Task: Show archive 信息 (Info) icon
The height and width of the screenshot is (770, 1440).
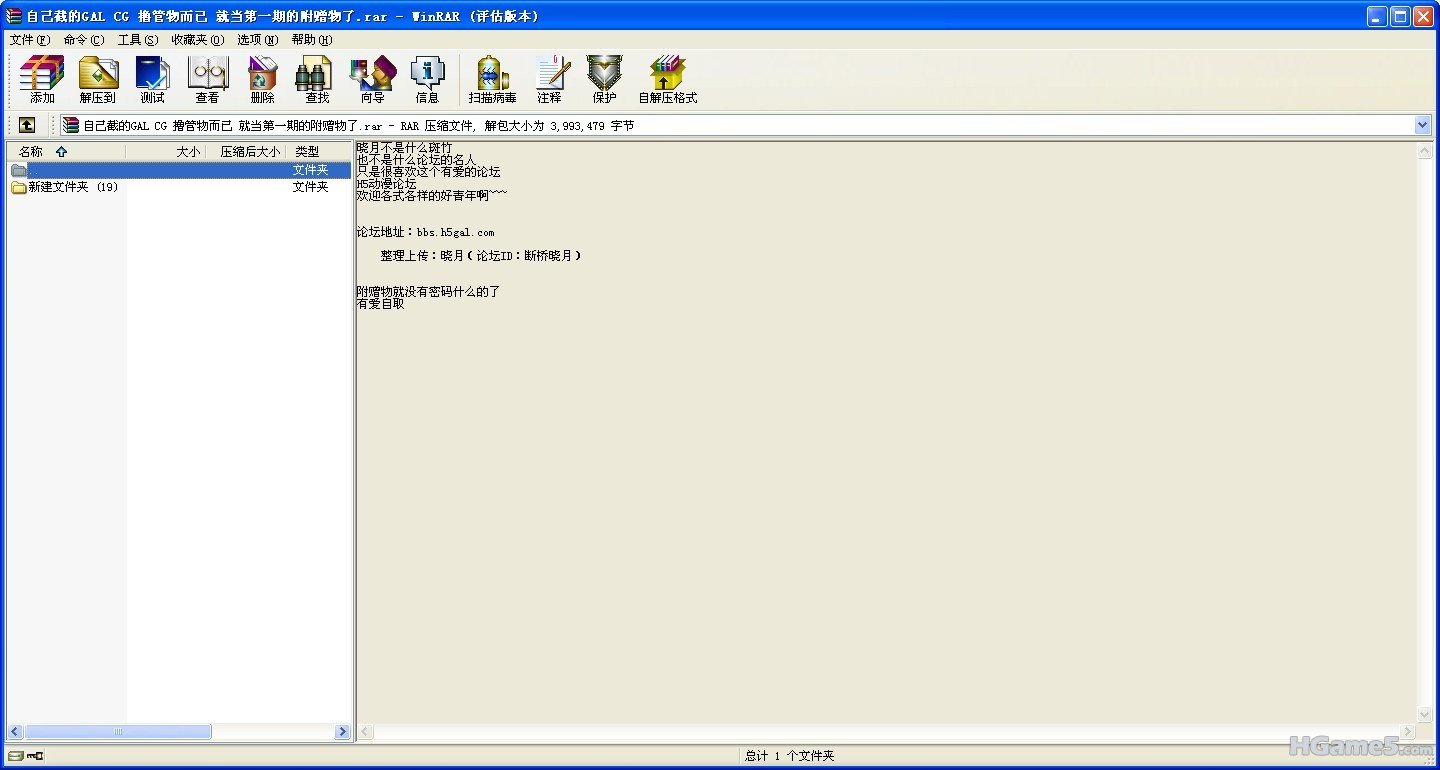Action: click(x=427, y=80)
